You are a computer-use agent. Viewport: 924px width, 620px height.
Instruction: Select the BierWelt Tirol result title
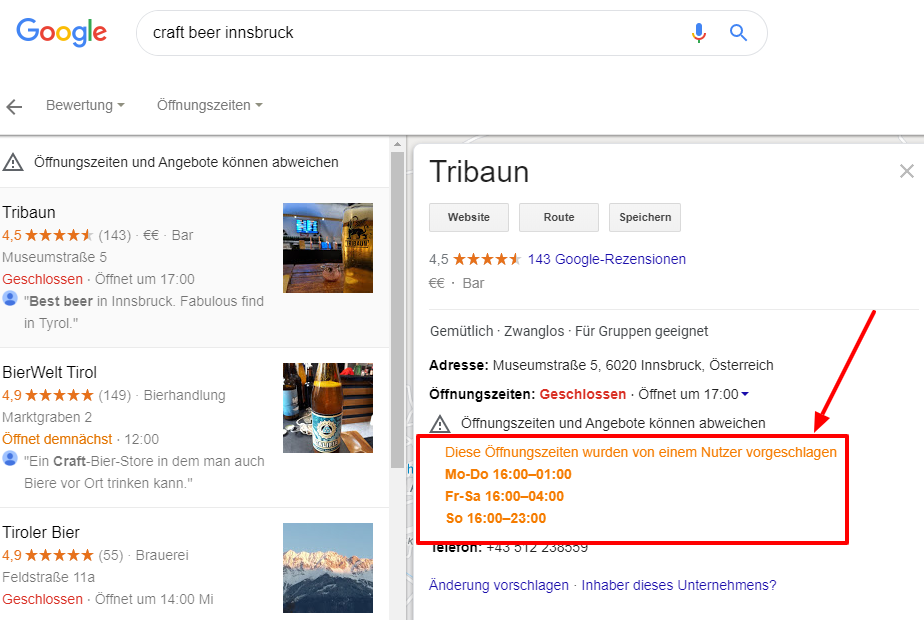pos(50,372)
